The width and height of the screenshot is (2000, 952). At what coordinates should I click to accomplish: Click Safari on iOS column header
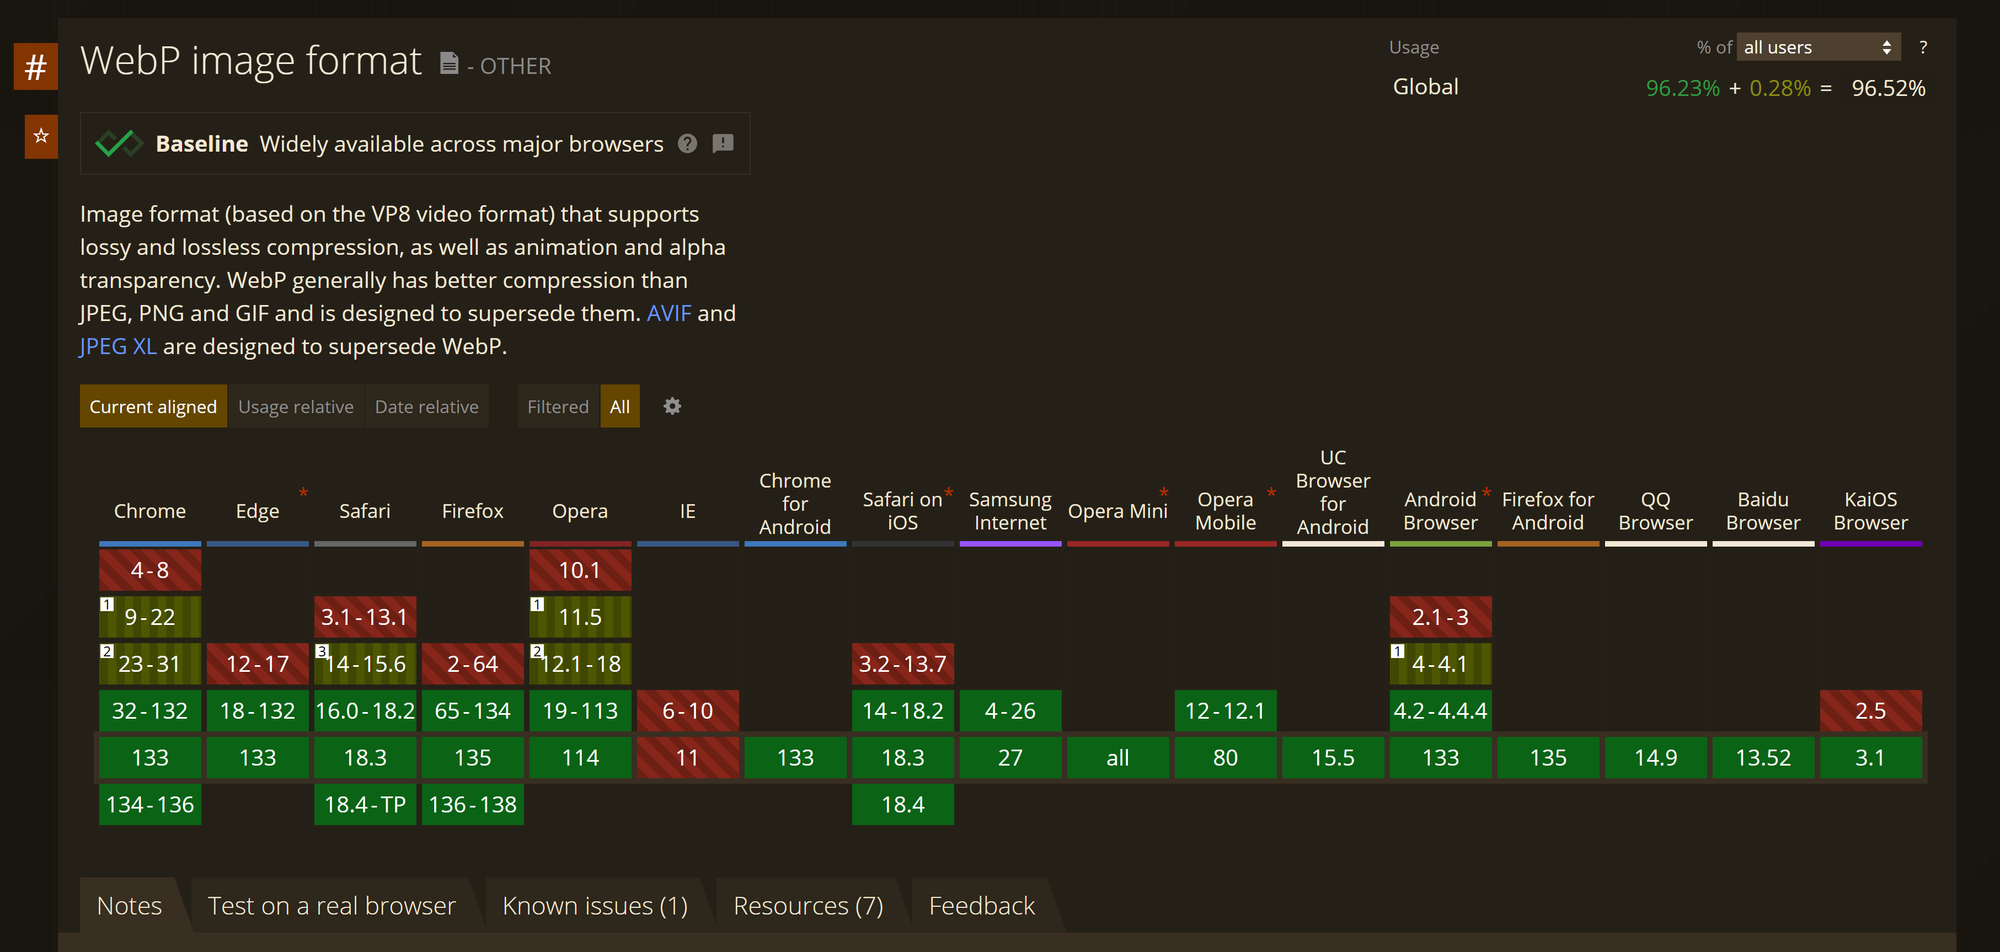pos(903,511)
